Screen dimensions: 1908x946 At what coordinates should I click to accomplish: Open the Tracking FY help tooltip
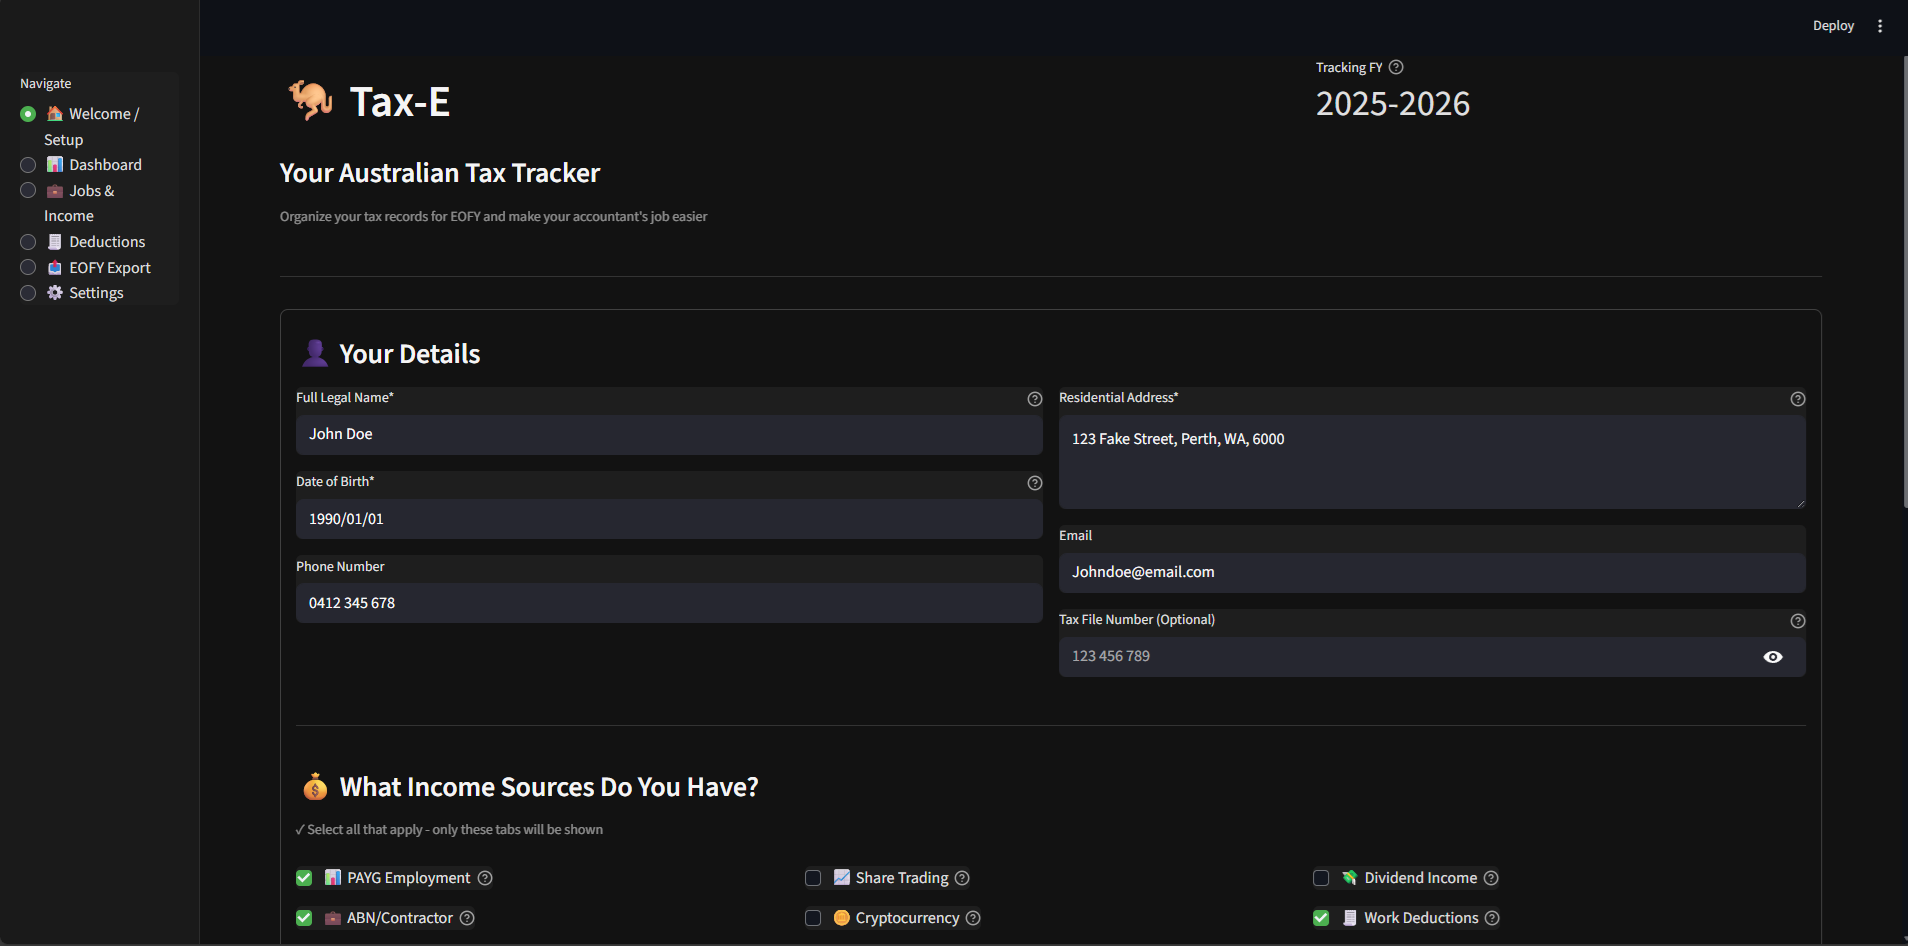(x=1396, y=67)
